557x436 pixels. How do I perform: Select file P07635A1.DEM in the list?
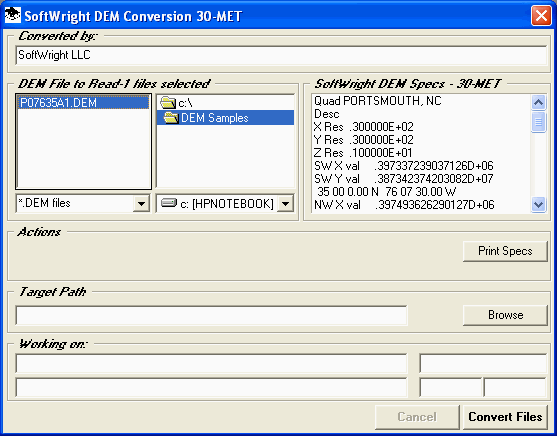pos(83,103)
